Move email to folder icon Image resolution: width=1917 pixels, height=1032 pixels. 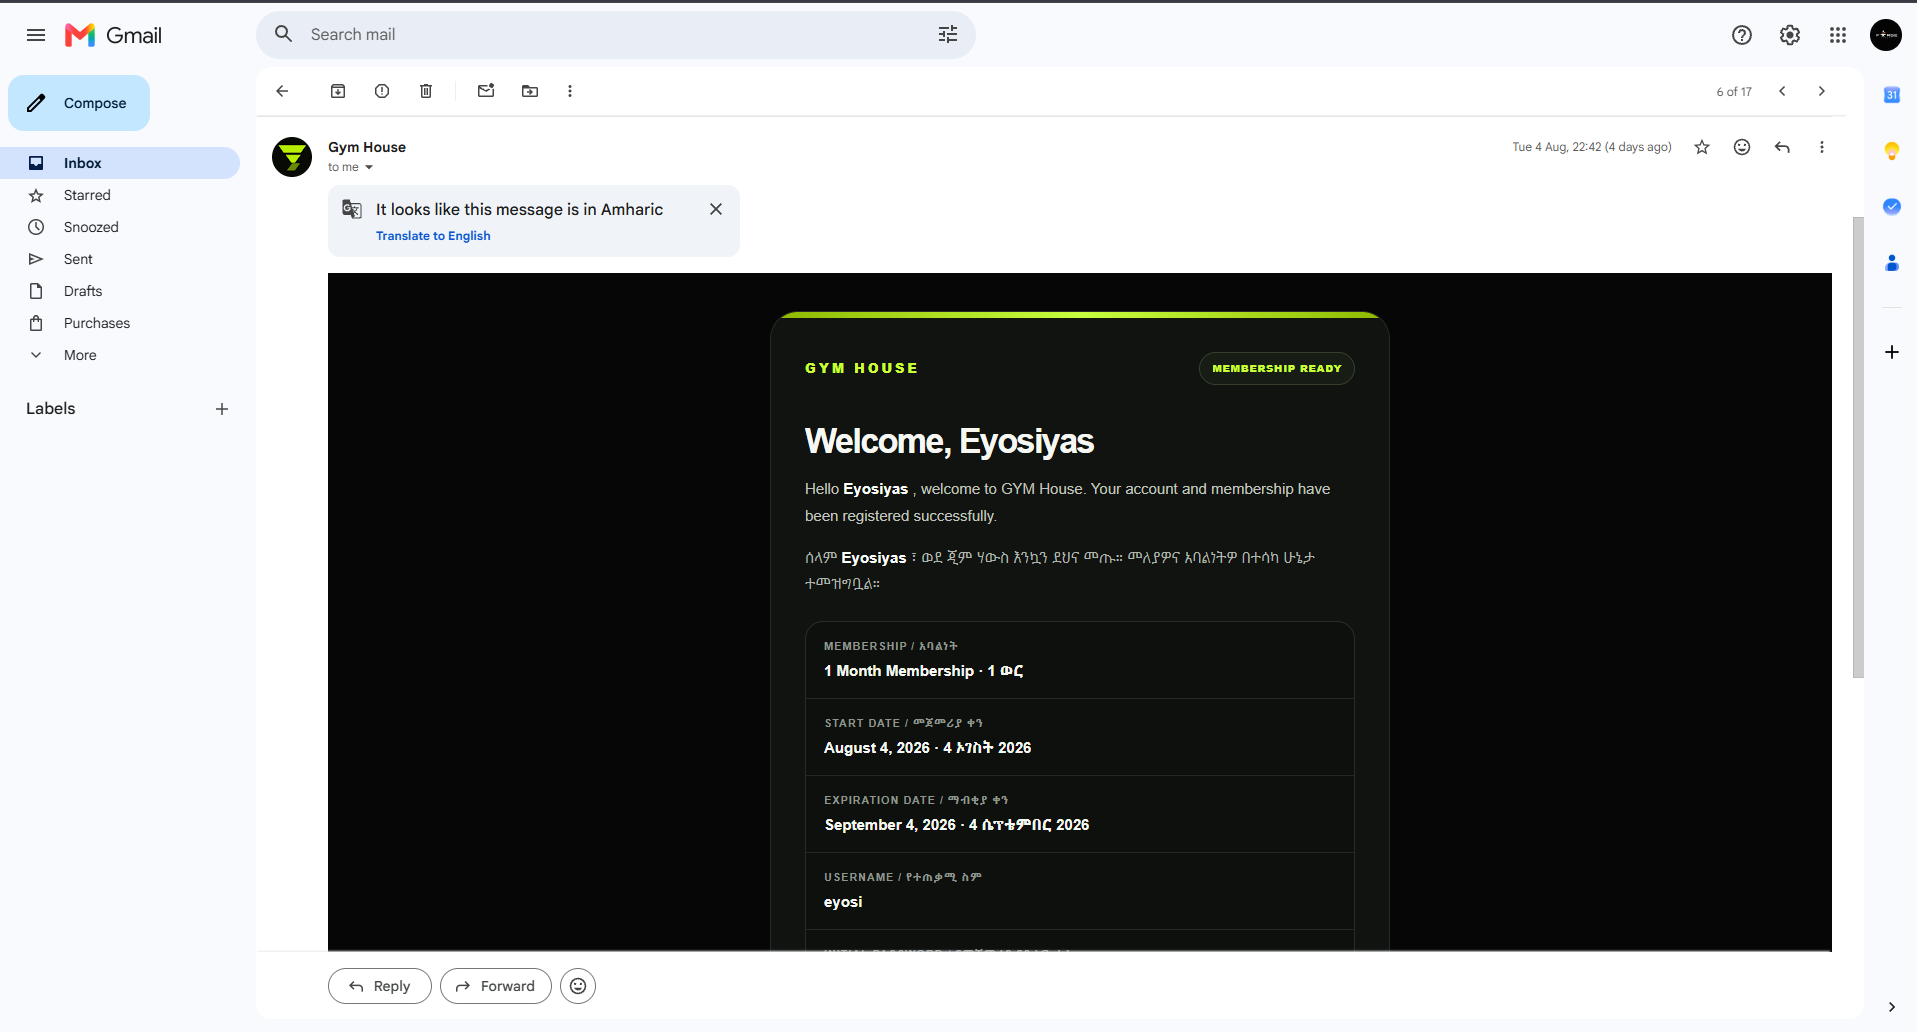(x=530, y=91)
